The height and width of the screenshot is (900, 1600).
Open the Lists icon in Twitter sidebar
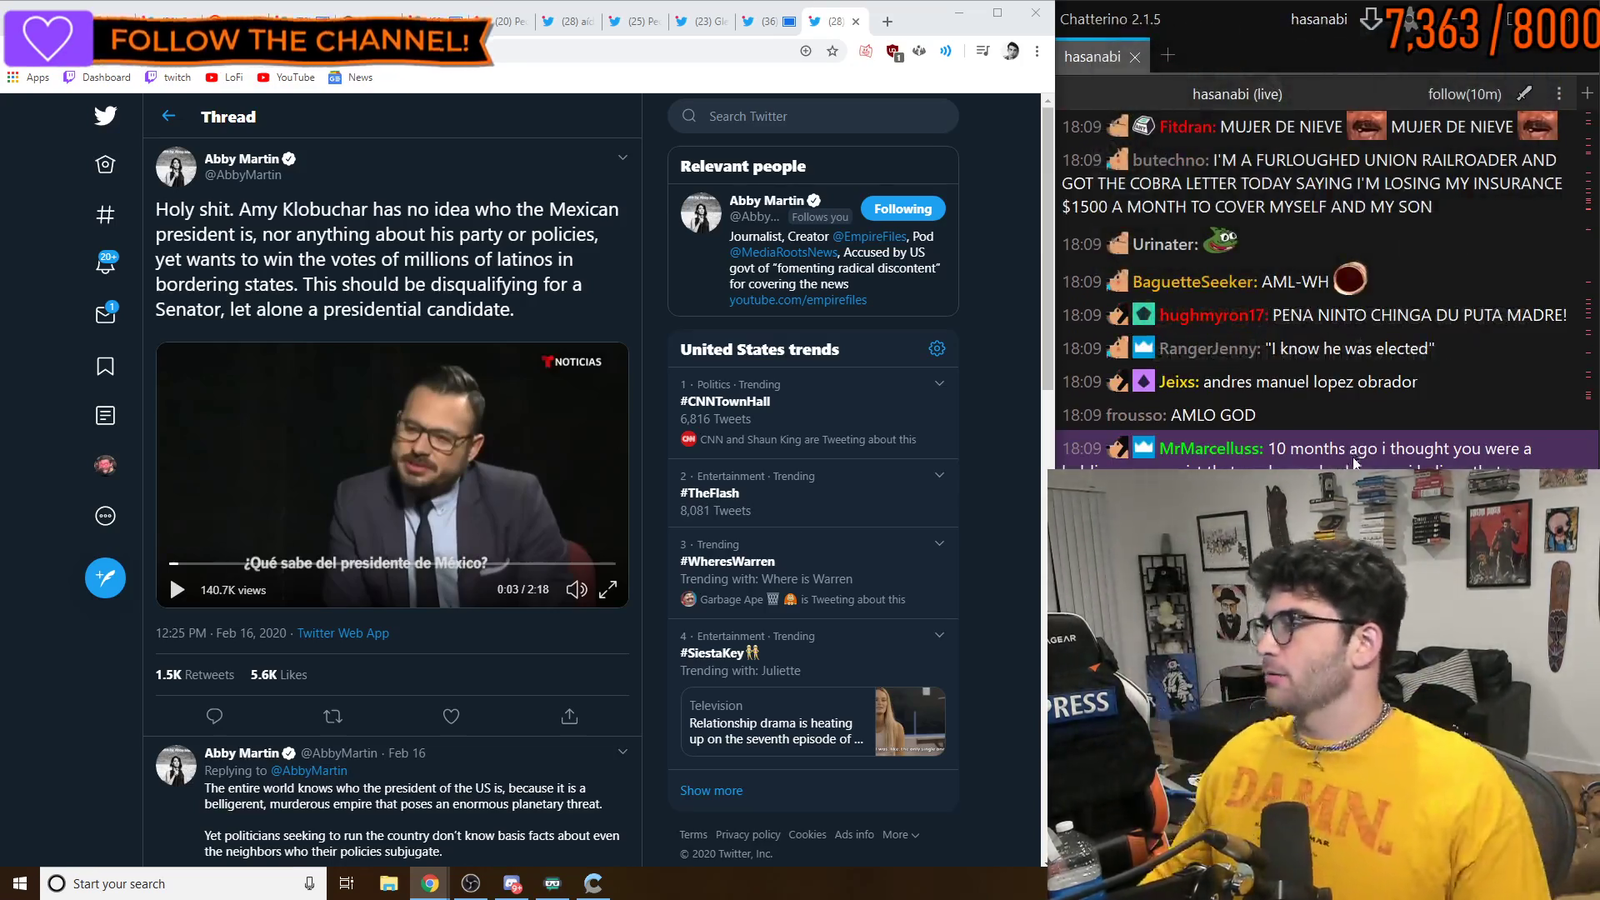click(x=105, y=415)
